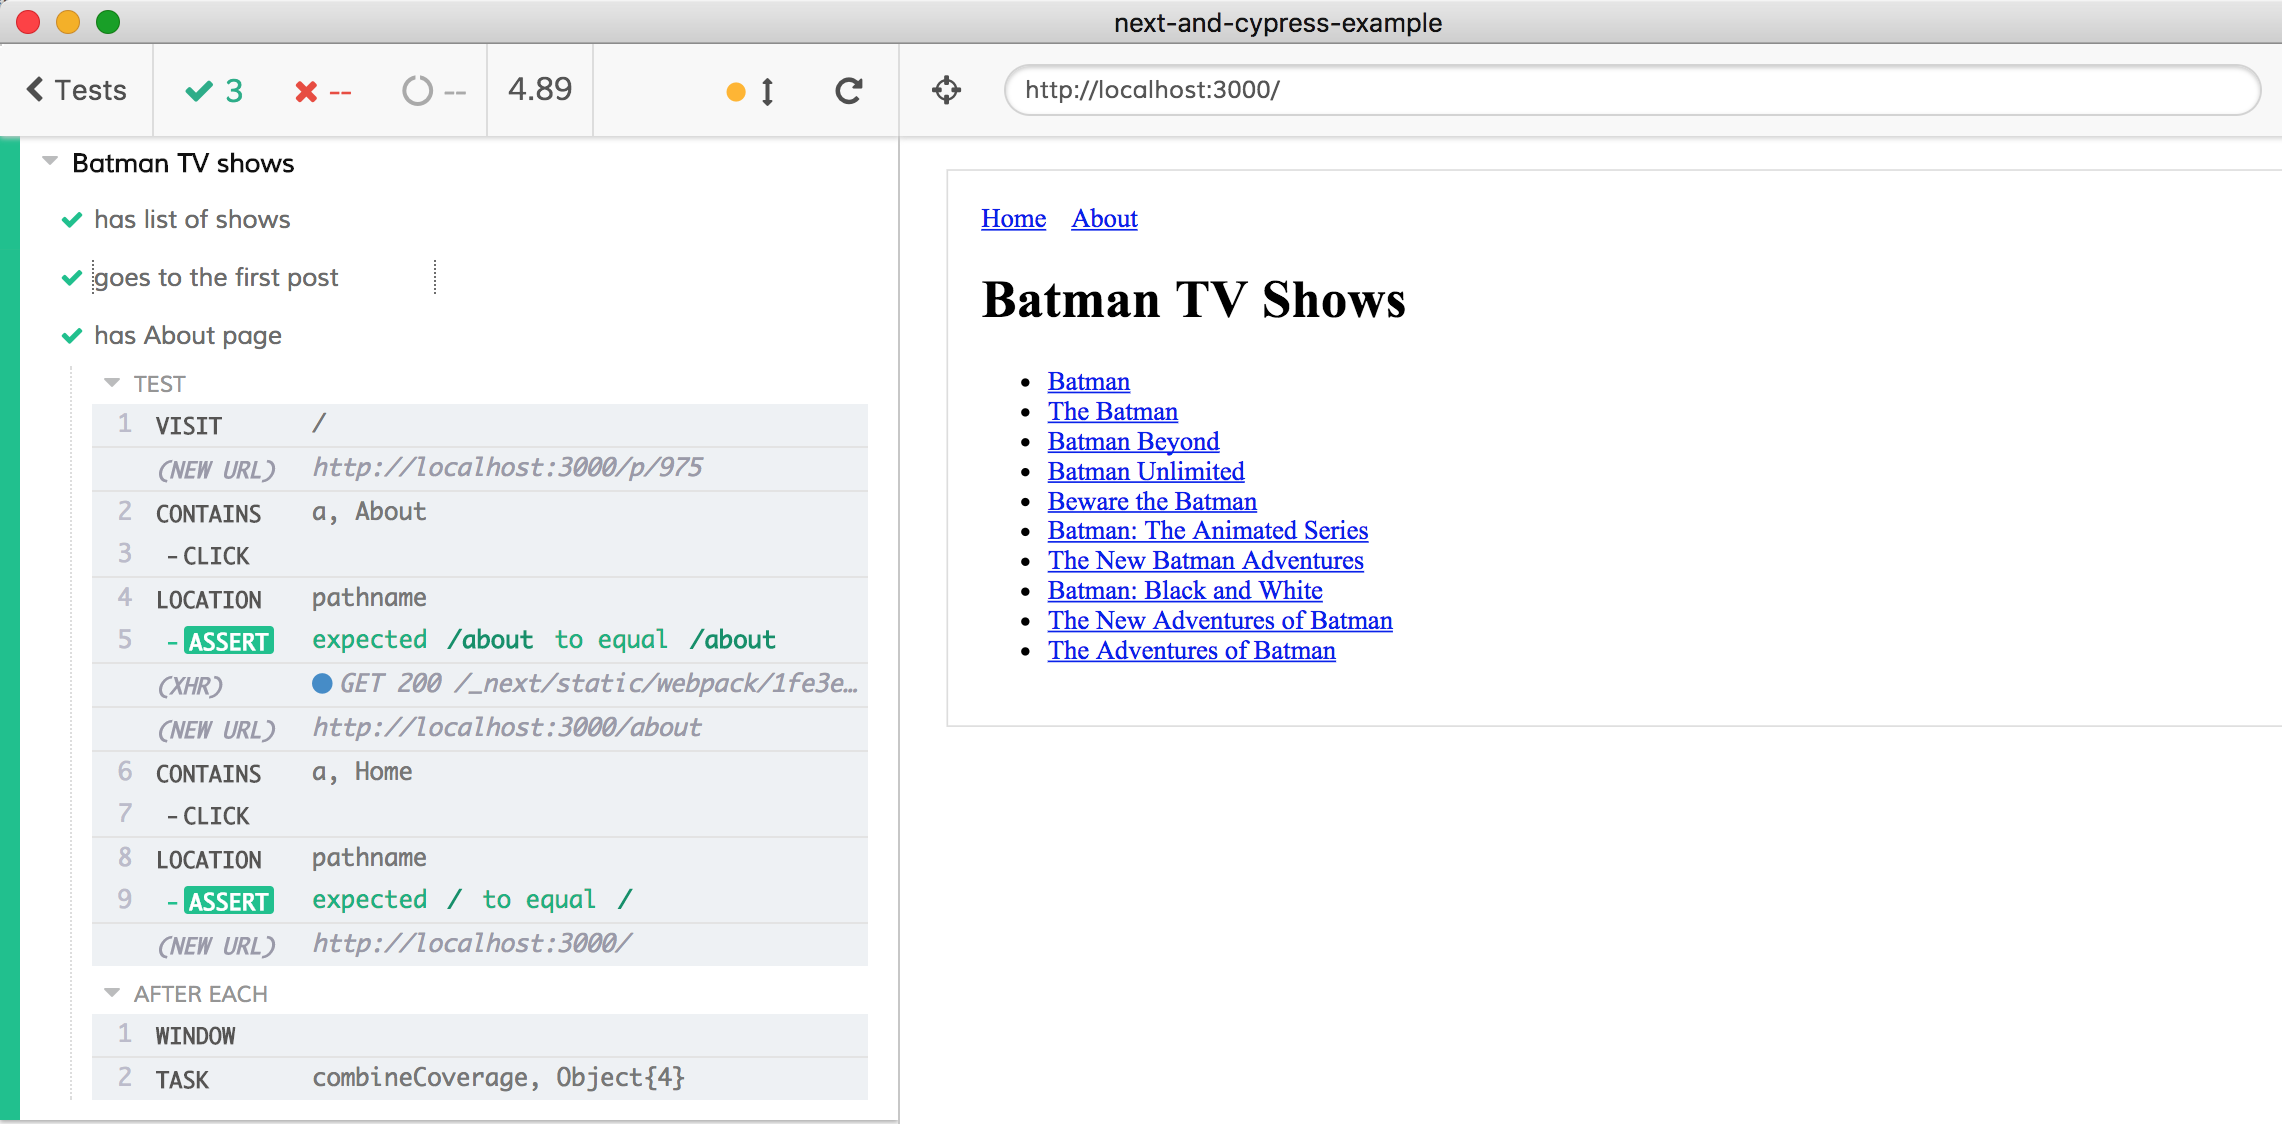The height and width of the screenshot is (1124, 2282).
Task: Collapse the AFTER EACH hook section
Action: click(x=112, y=993)
